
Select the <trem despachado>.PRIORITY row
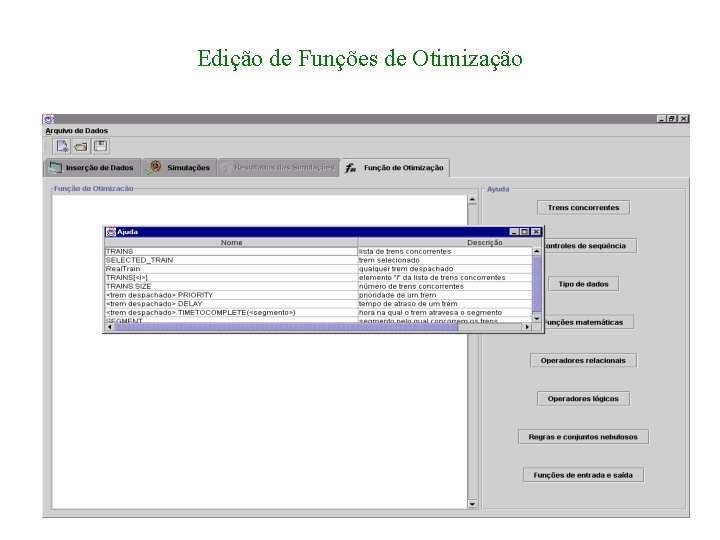pos(318,295)
